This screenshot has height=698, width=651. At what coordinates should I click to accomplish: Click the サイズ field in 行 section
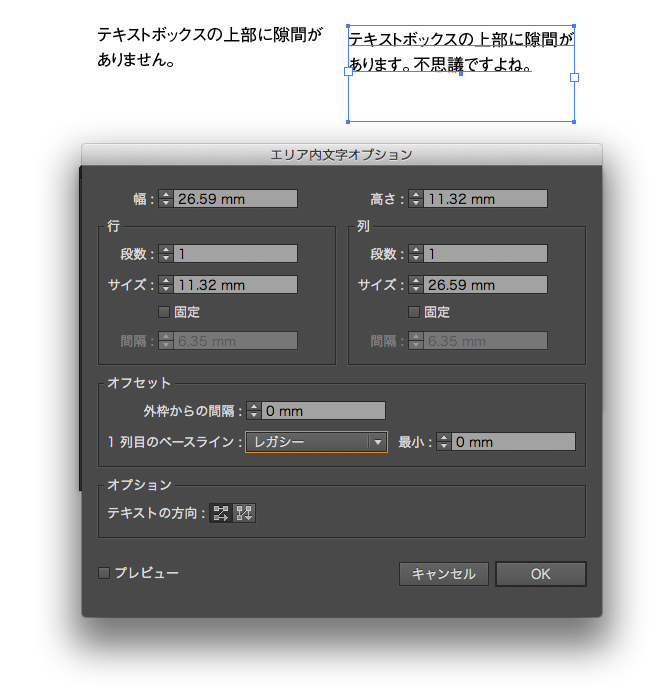point(235,284)
